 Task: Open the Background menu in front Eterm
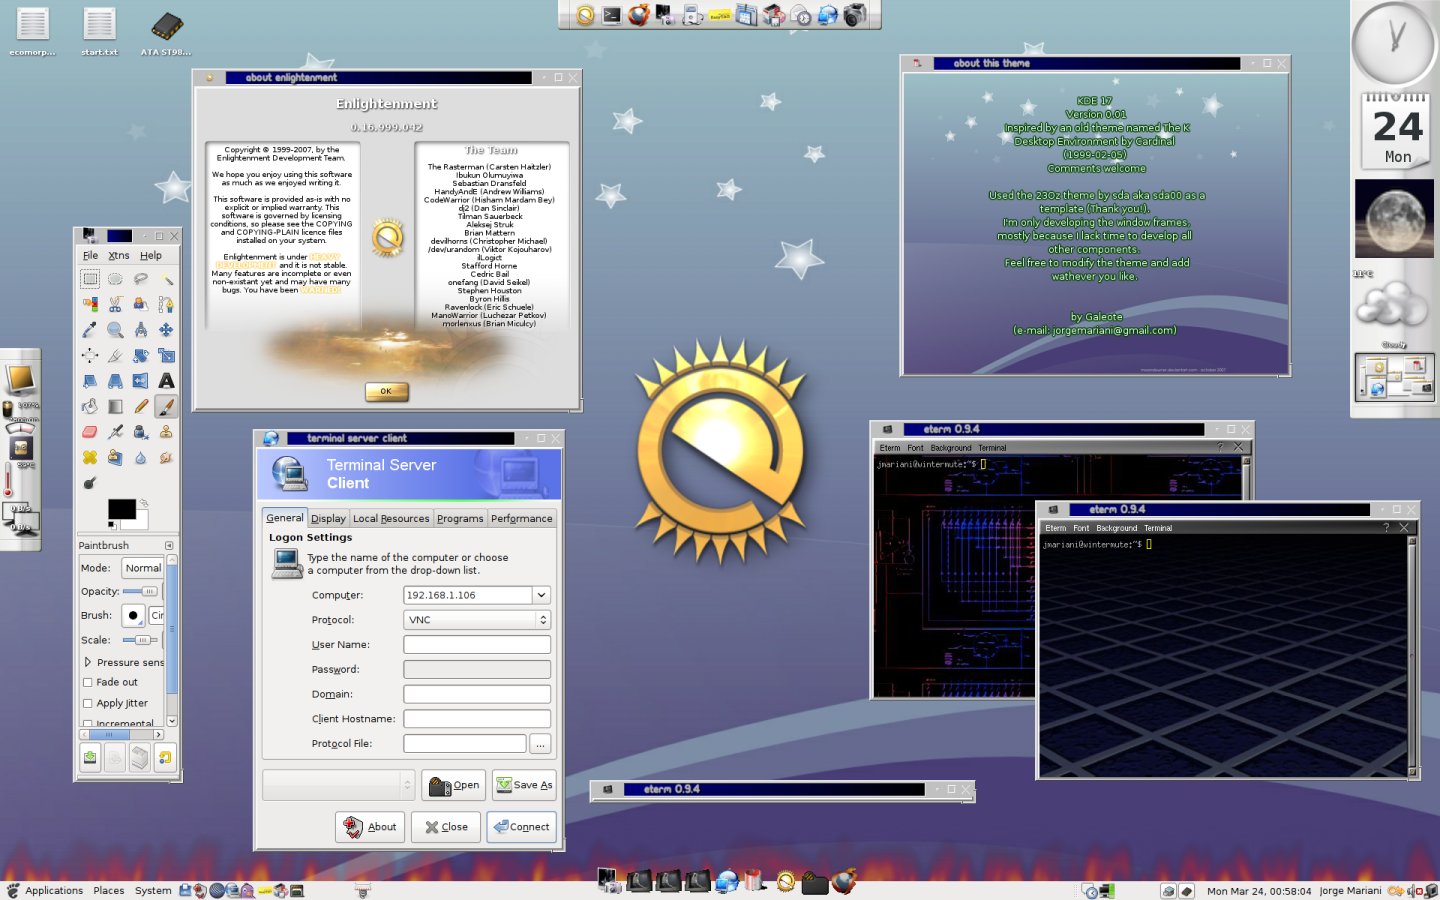(1116, 528)
